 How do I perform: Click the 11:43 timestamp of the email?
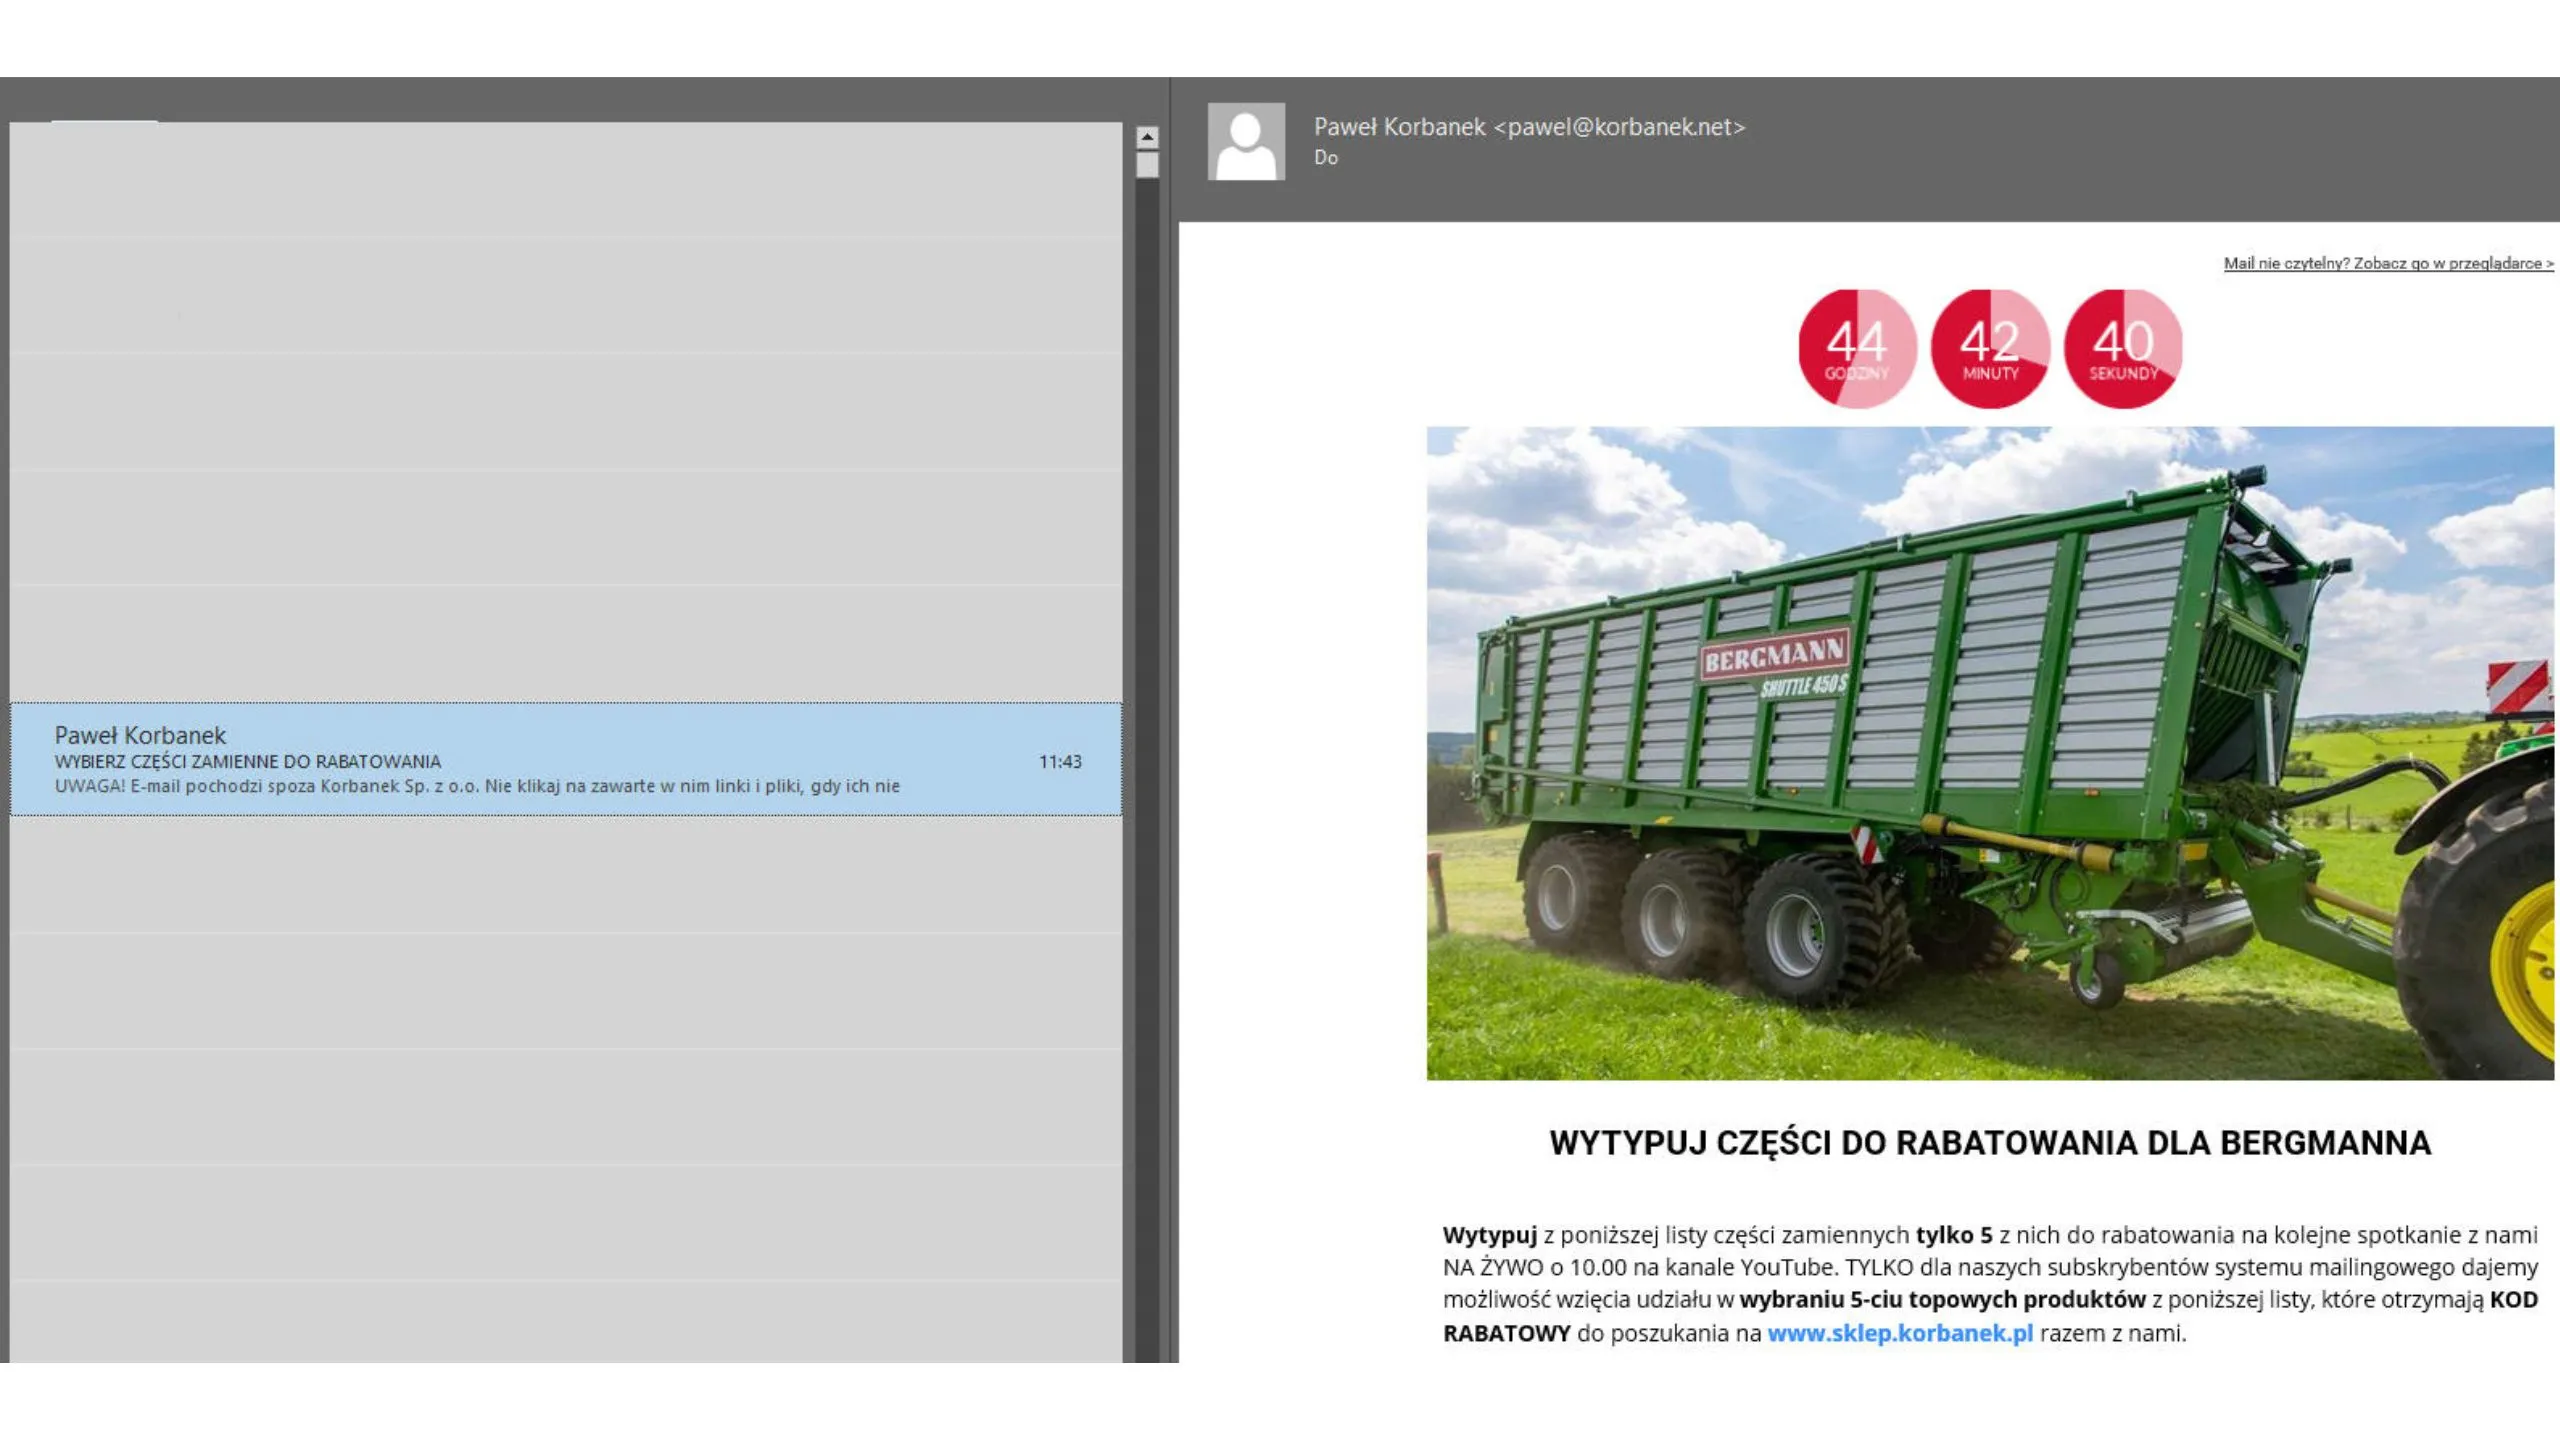coord(1059,762)
